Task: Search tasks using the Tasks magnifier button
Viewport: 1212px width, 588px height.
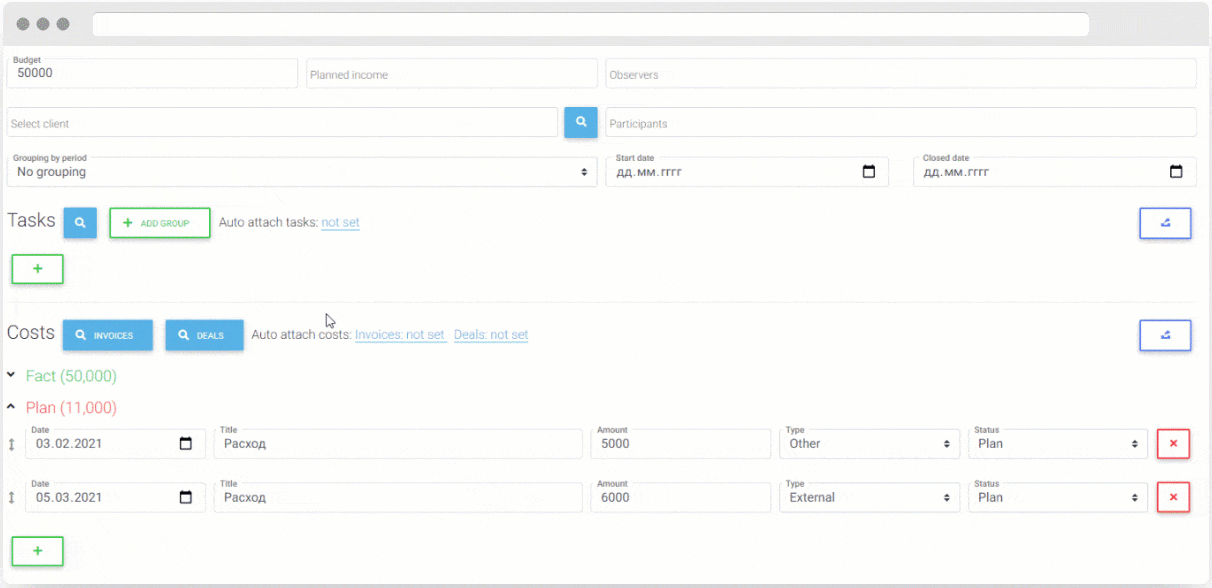Action: (80, 223)
